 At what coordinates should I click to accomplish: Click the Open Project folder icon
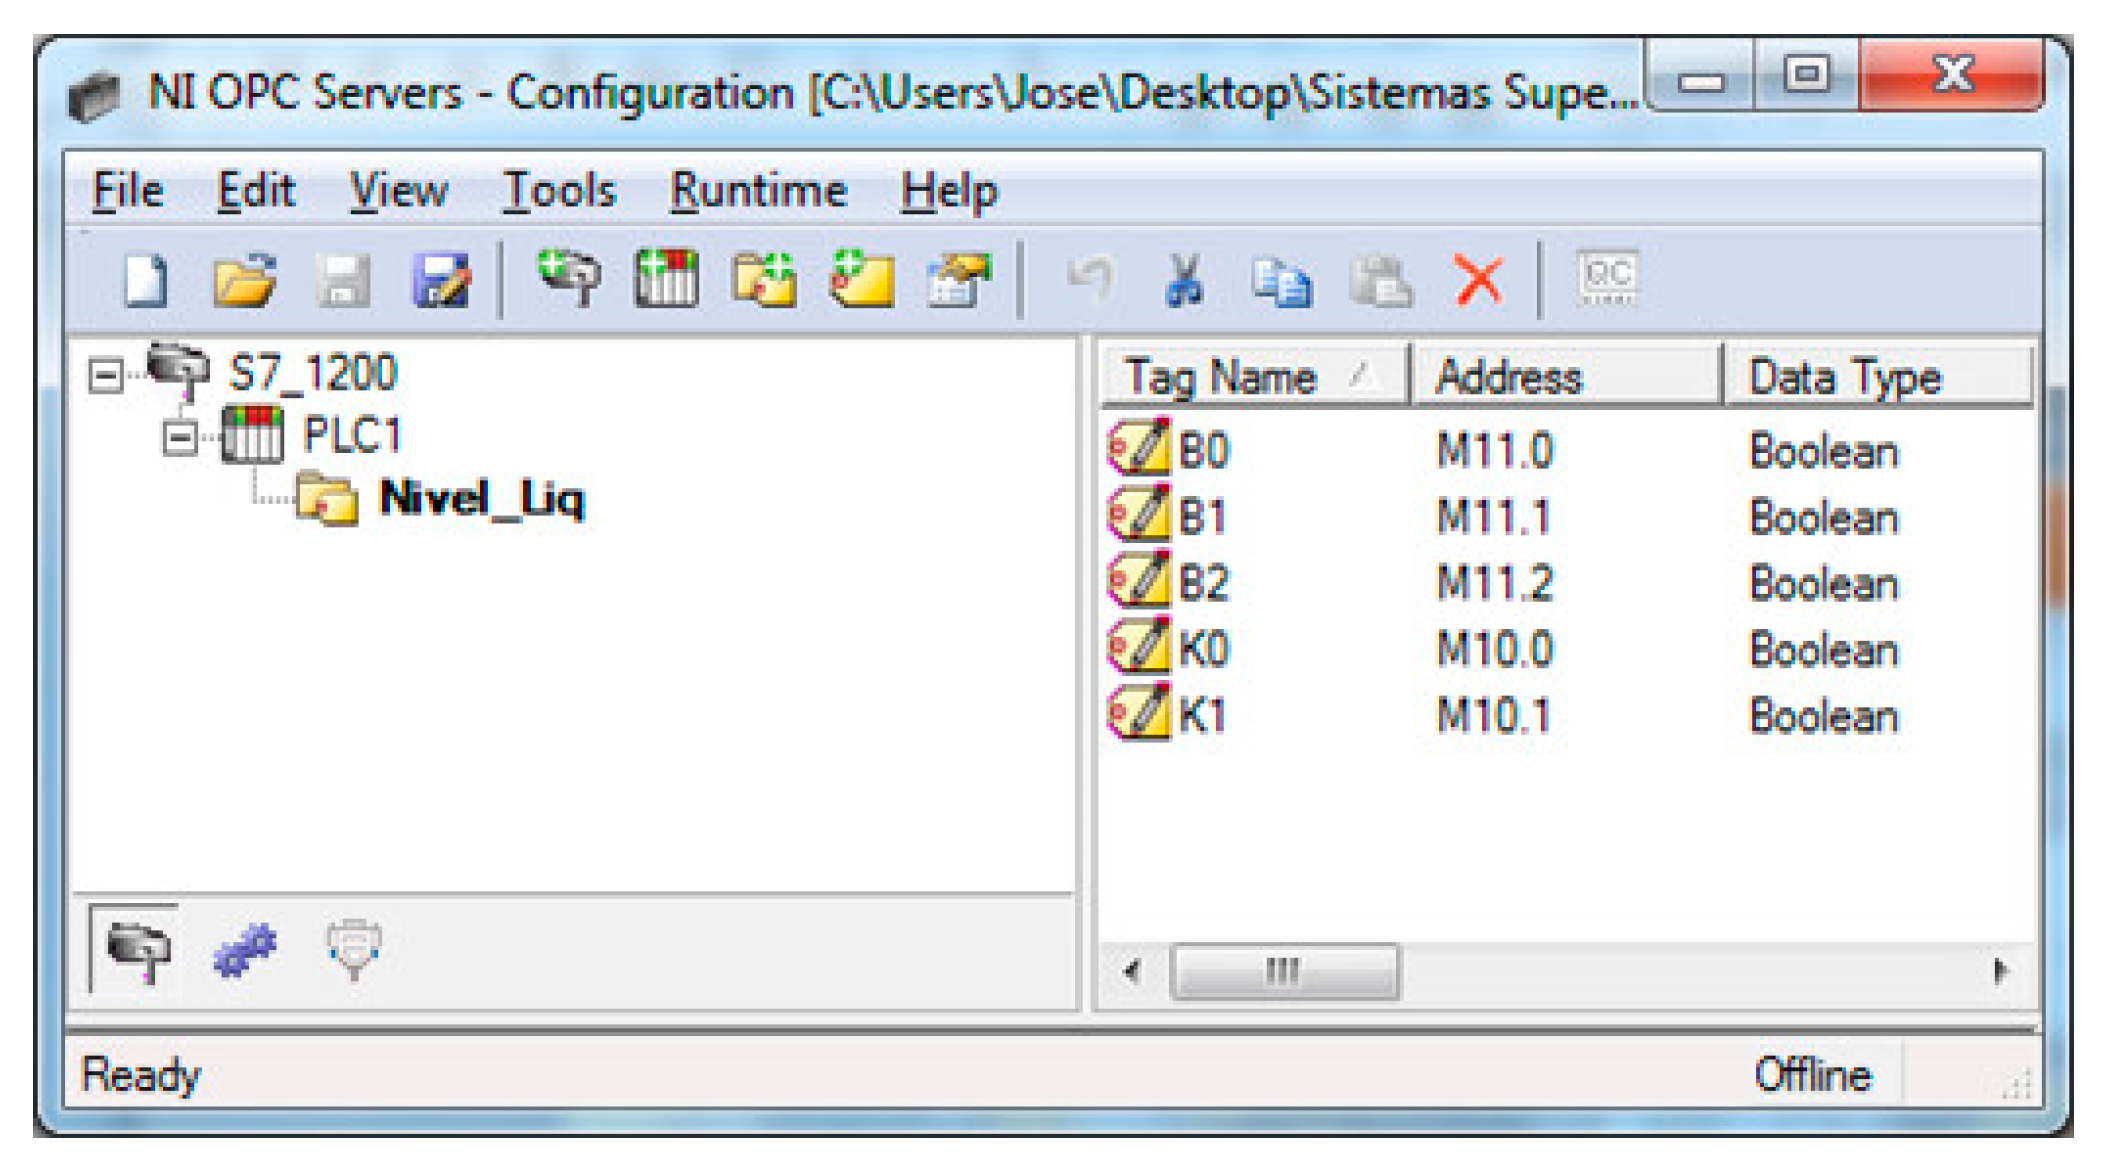244,281
